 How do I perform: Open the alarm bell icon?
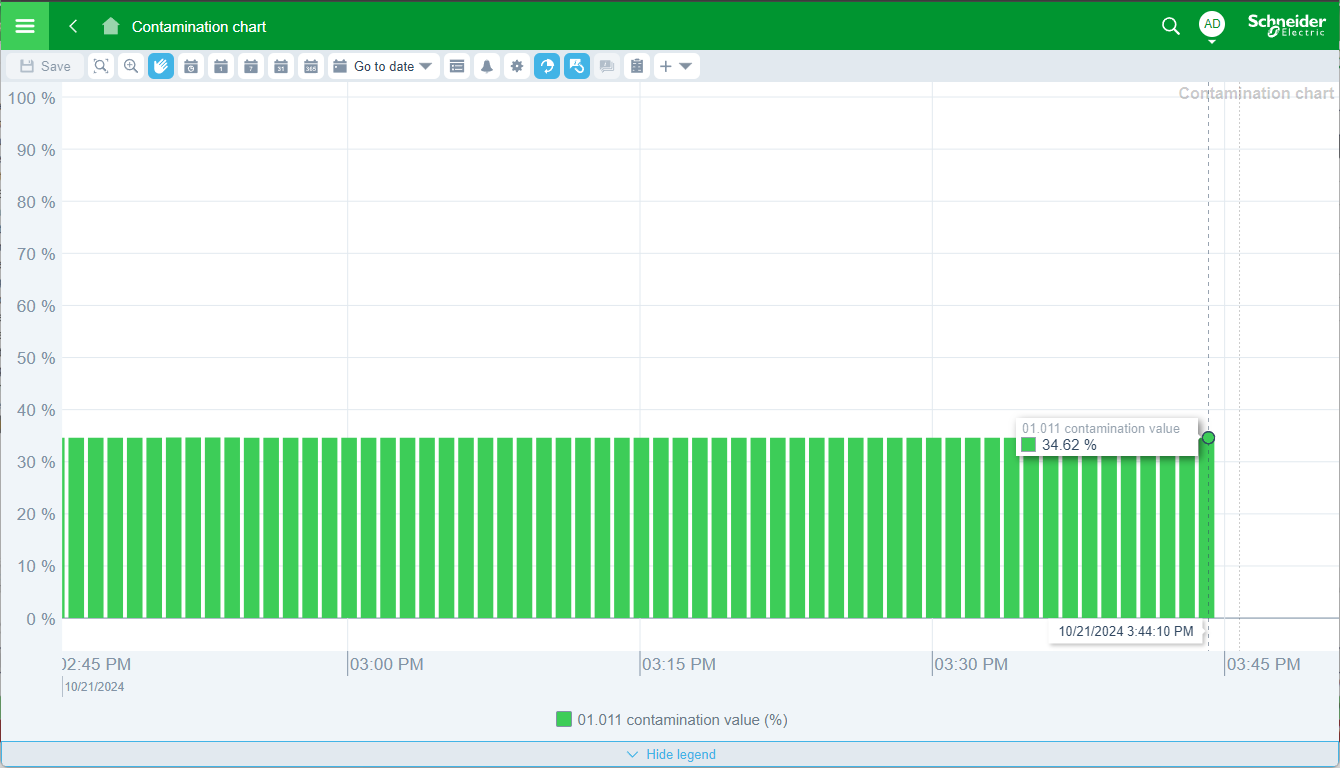[487, 66]
